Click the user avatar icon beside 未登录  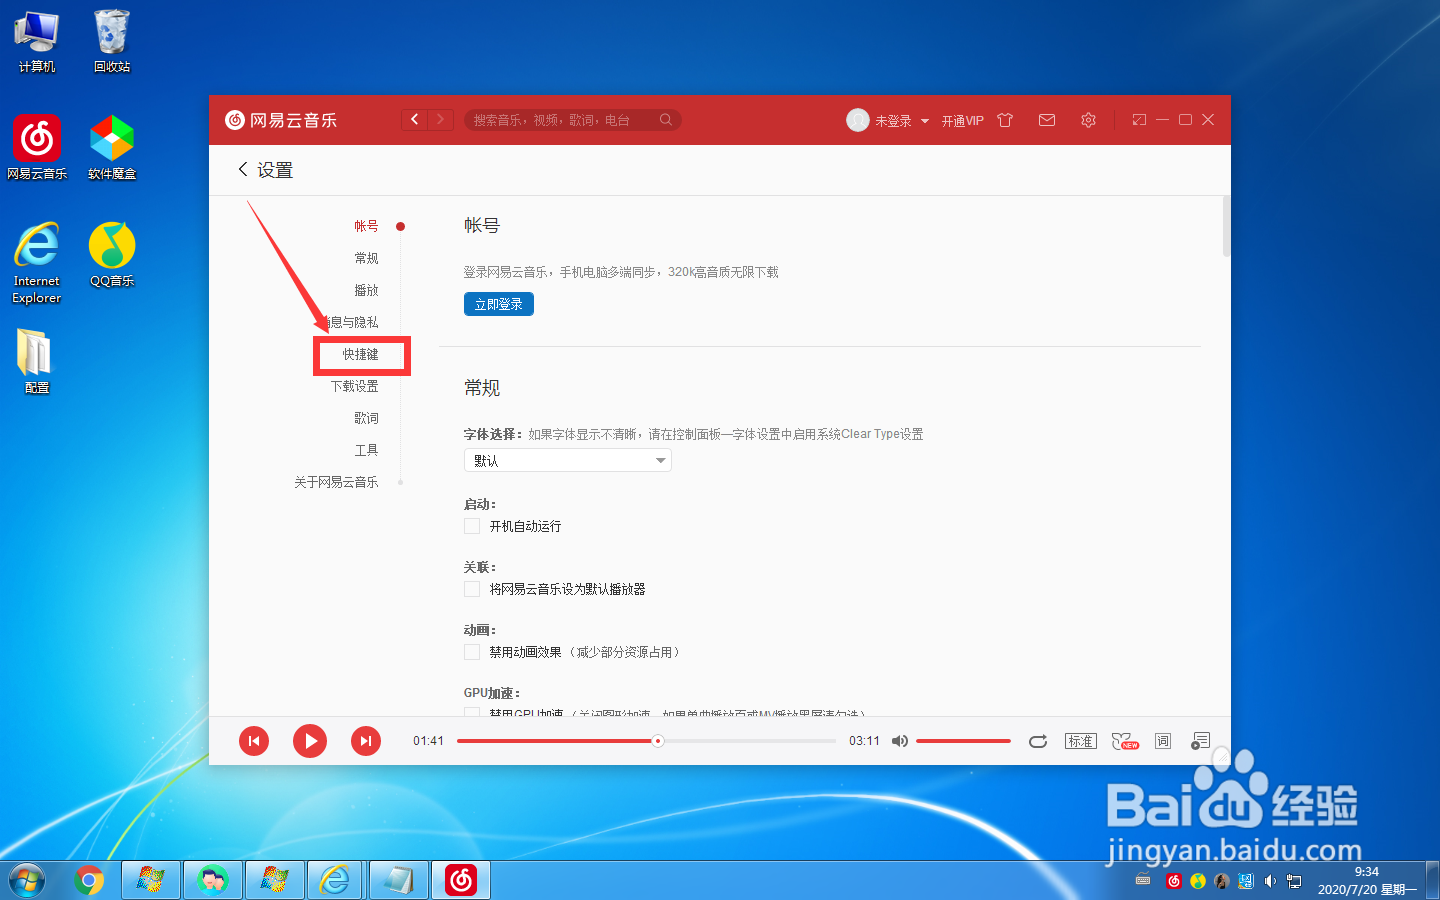(x=858, y=120)
